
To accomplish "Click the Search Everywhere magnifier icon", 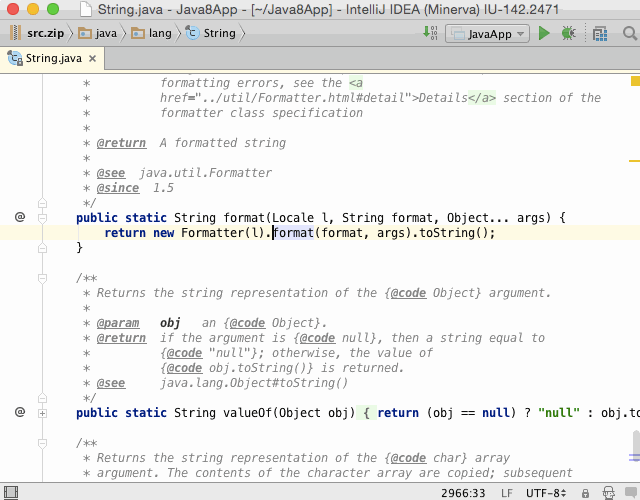I will [x=630, y=33].
